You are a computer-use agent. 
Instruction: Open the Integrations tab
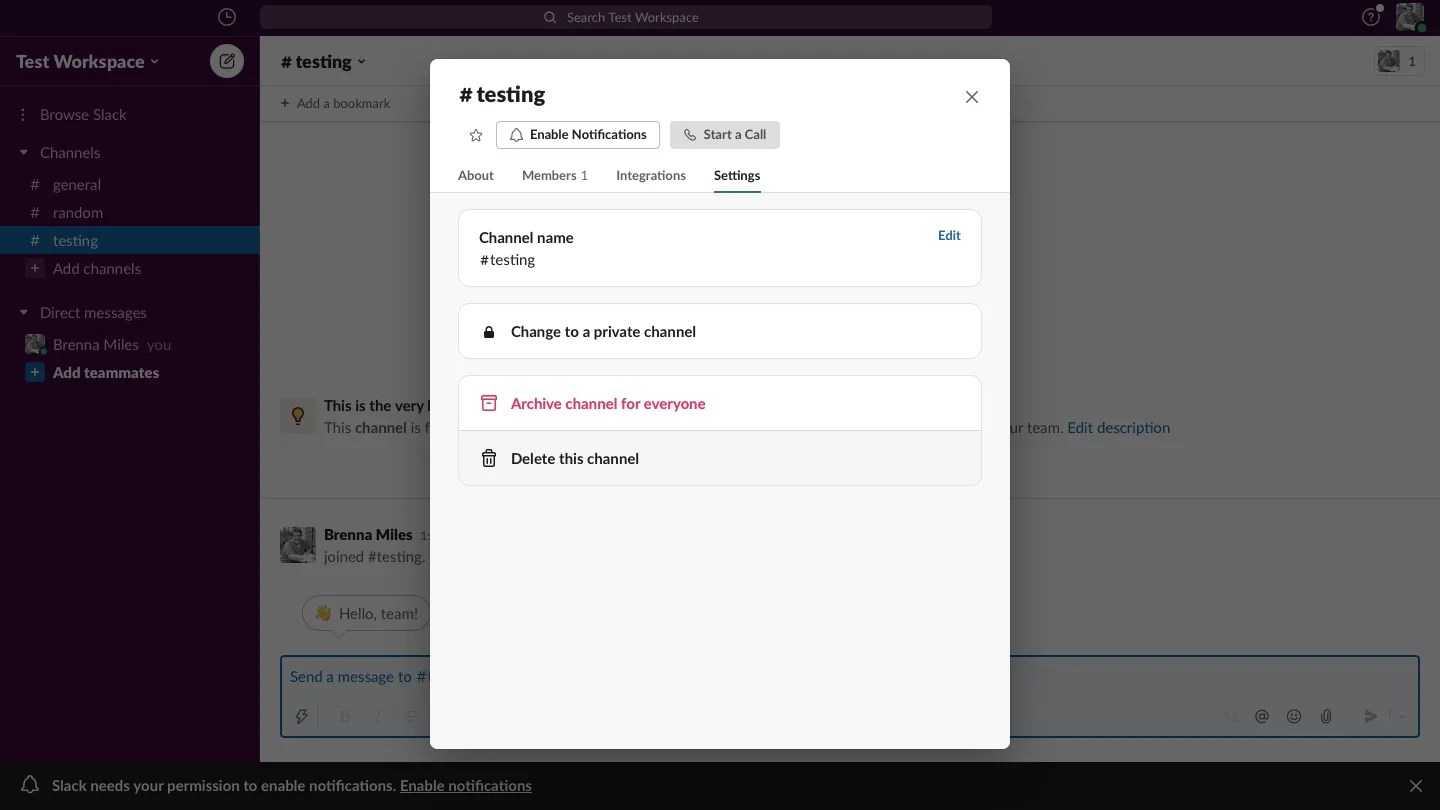tap(650, 175)
